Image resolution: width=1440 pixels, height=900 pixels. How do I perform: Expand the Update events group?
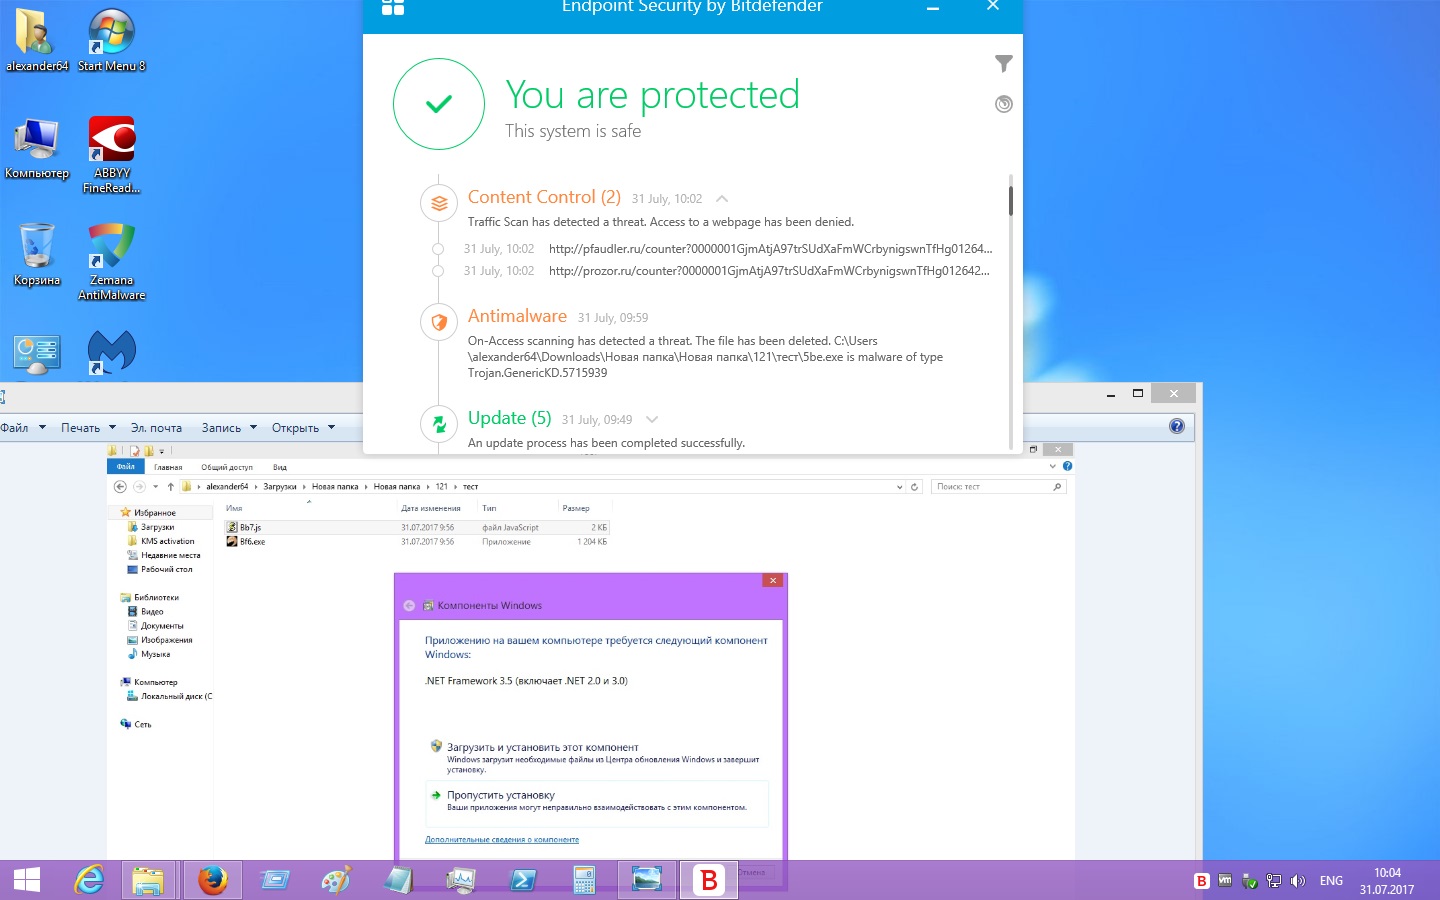pyautogui.click(x=652, y=420)
